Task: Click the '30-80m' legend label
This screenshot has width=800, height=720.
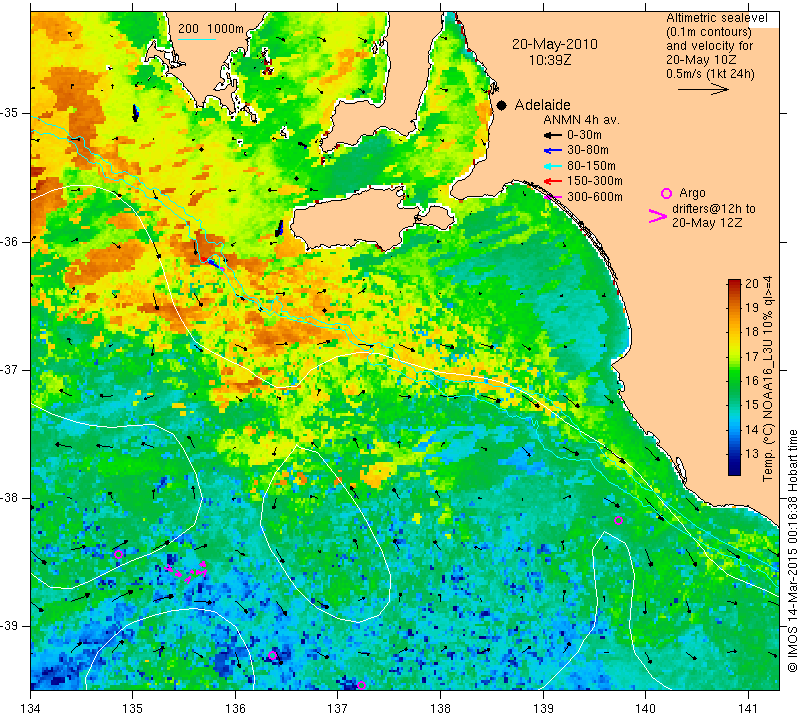Action: coord(588,150)
